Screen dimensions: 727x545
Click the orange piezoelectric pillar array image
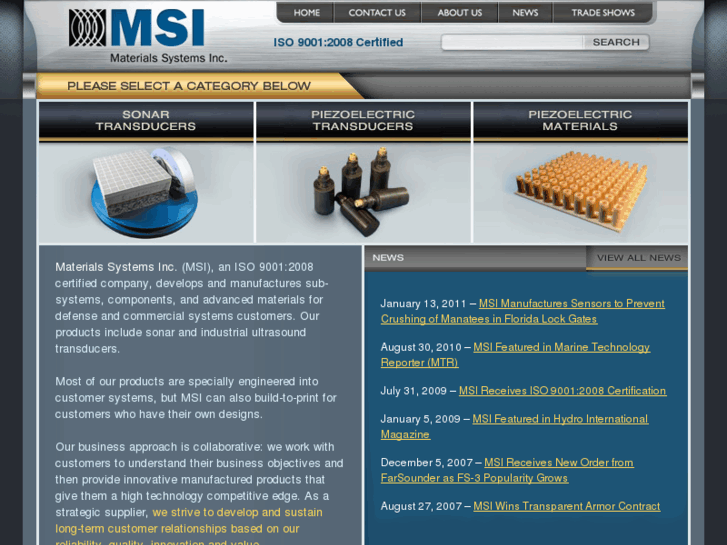pos(581,190)
